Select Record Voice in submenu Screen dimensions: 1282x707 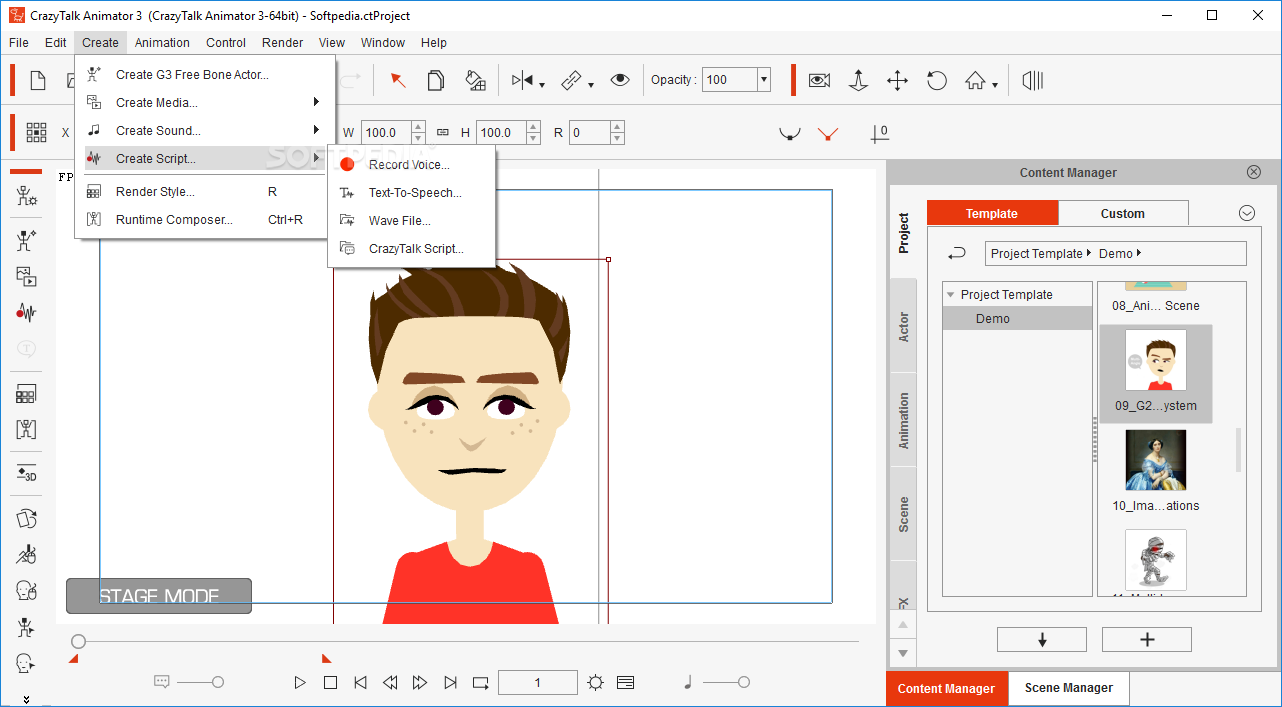pyautogui.click(x=411, y=165)
